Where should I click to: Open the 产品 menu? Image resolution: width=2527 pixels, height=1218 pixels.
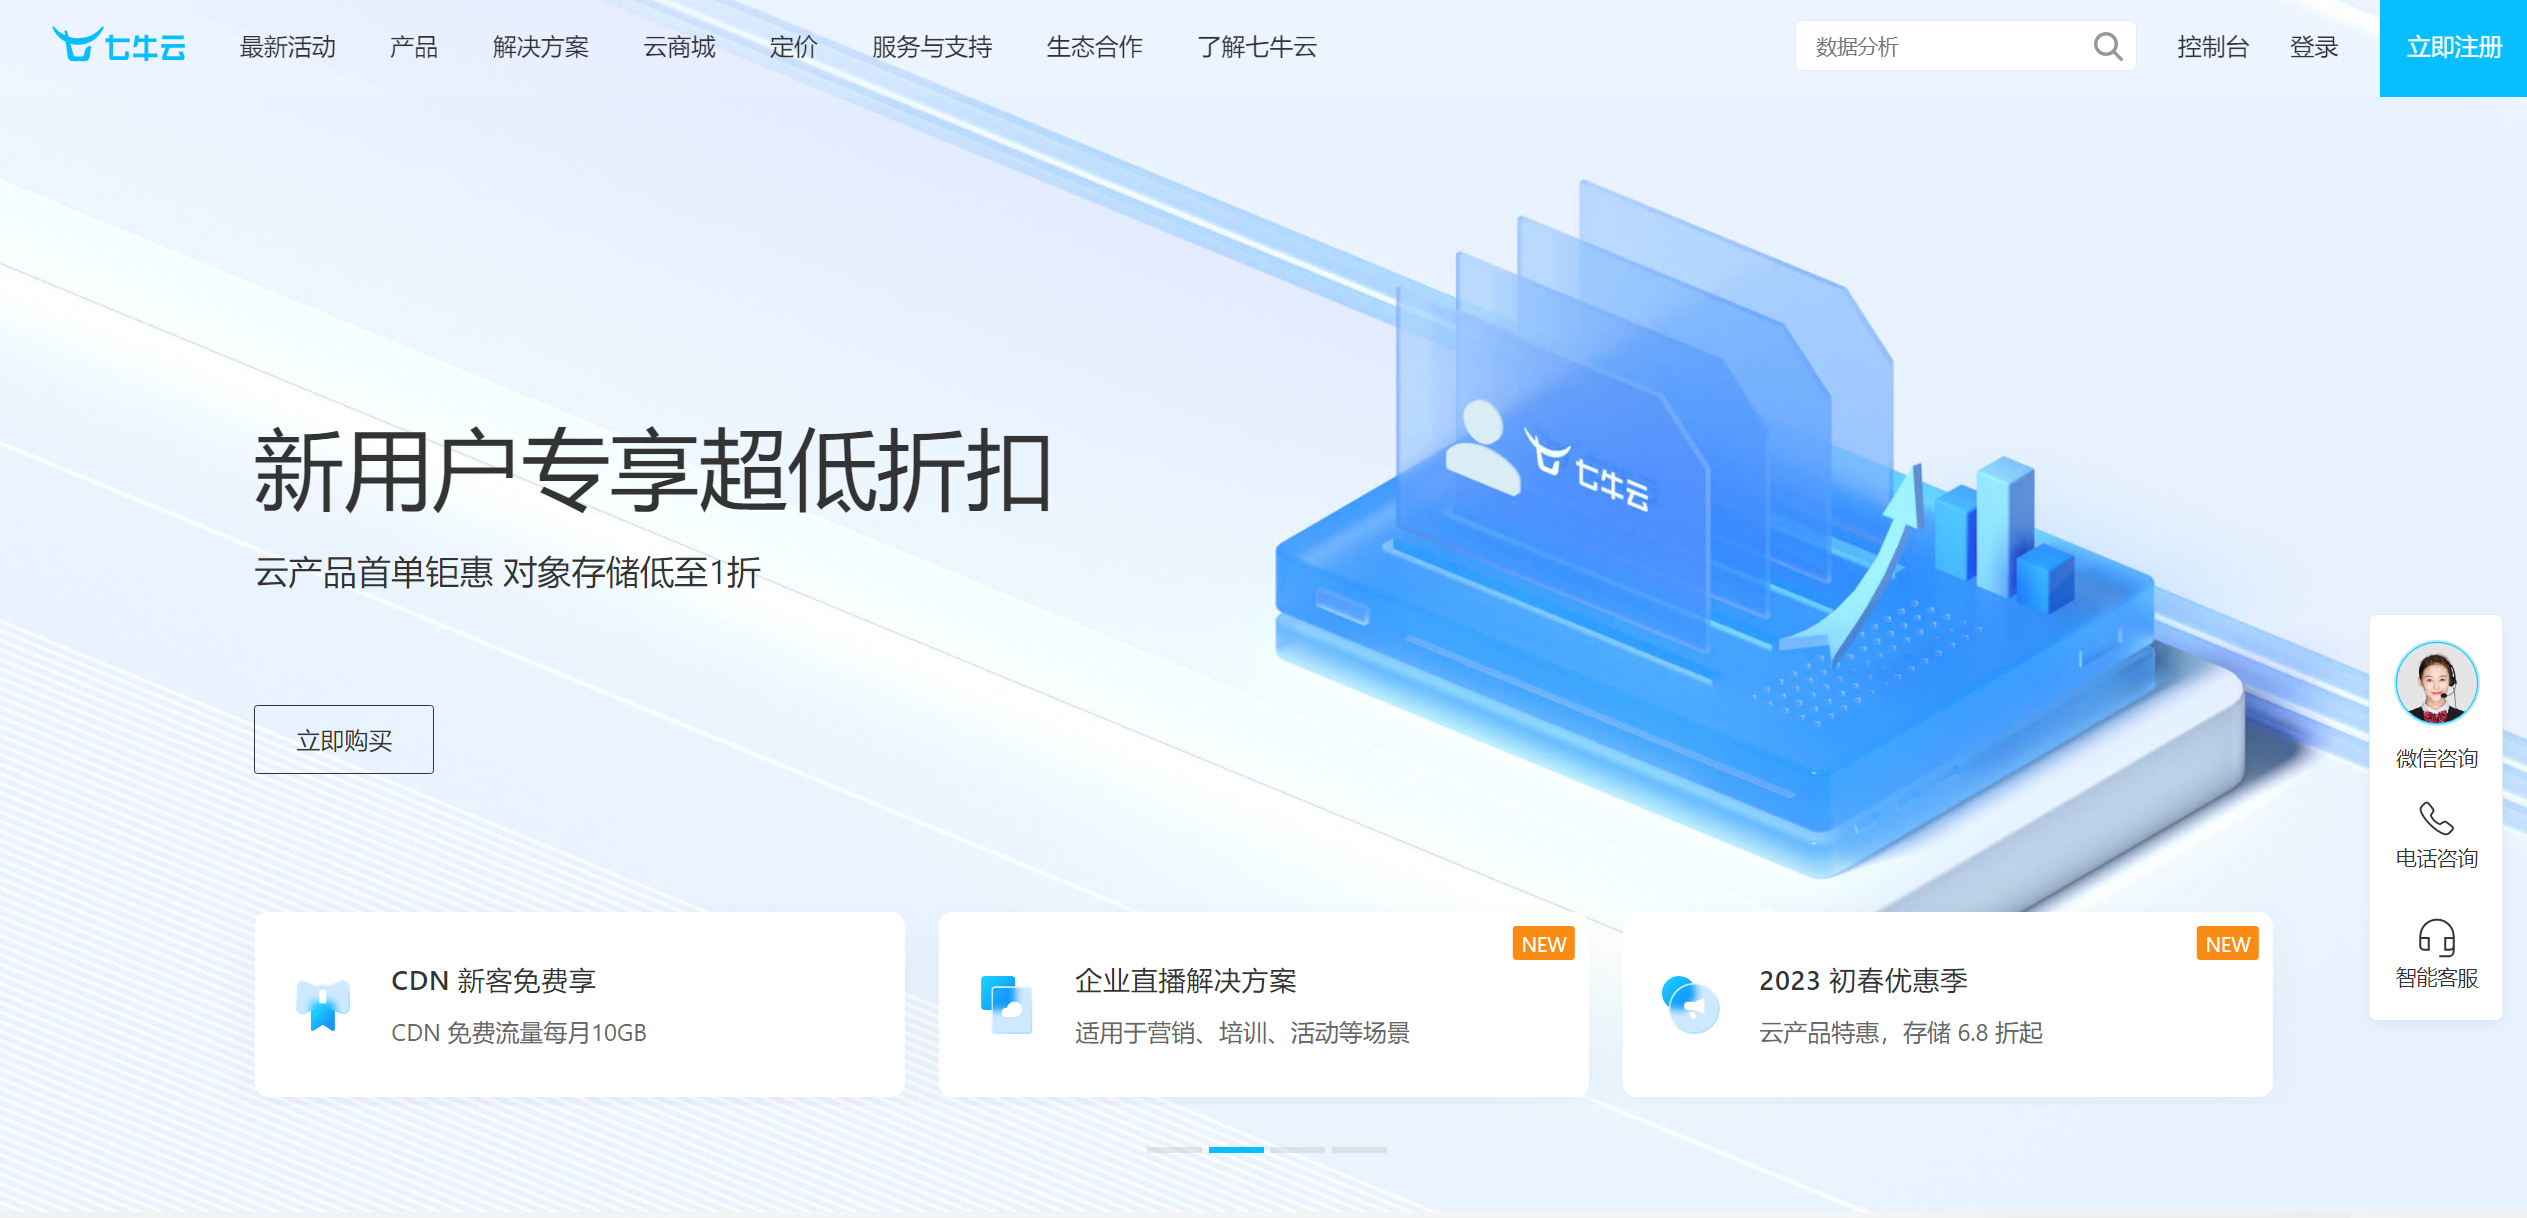tap(414, 47)
